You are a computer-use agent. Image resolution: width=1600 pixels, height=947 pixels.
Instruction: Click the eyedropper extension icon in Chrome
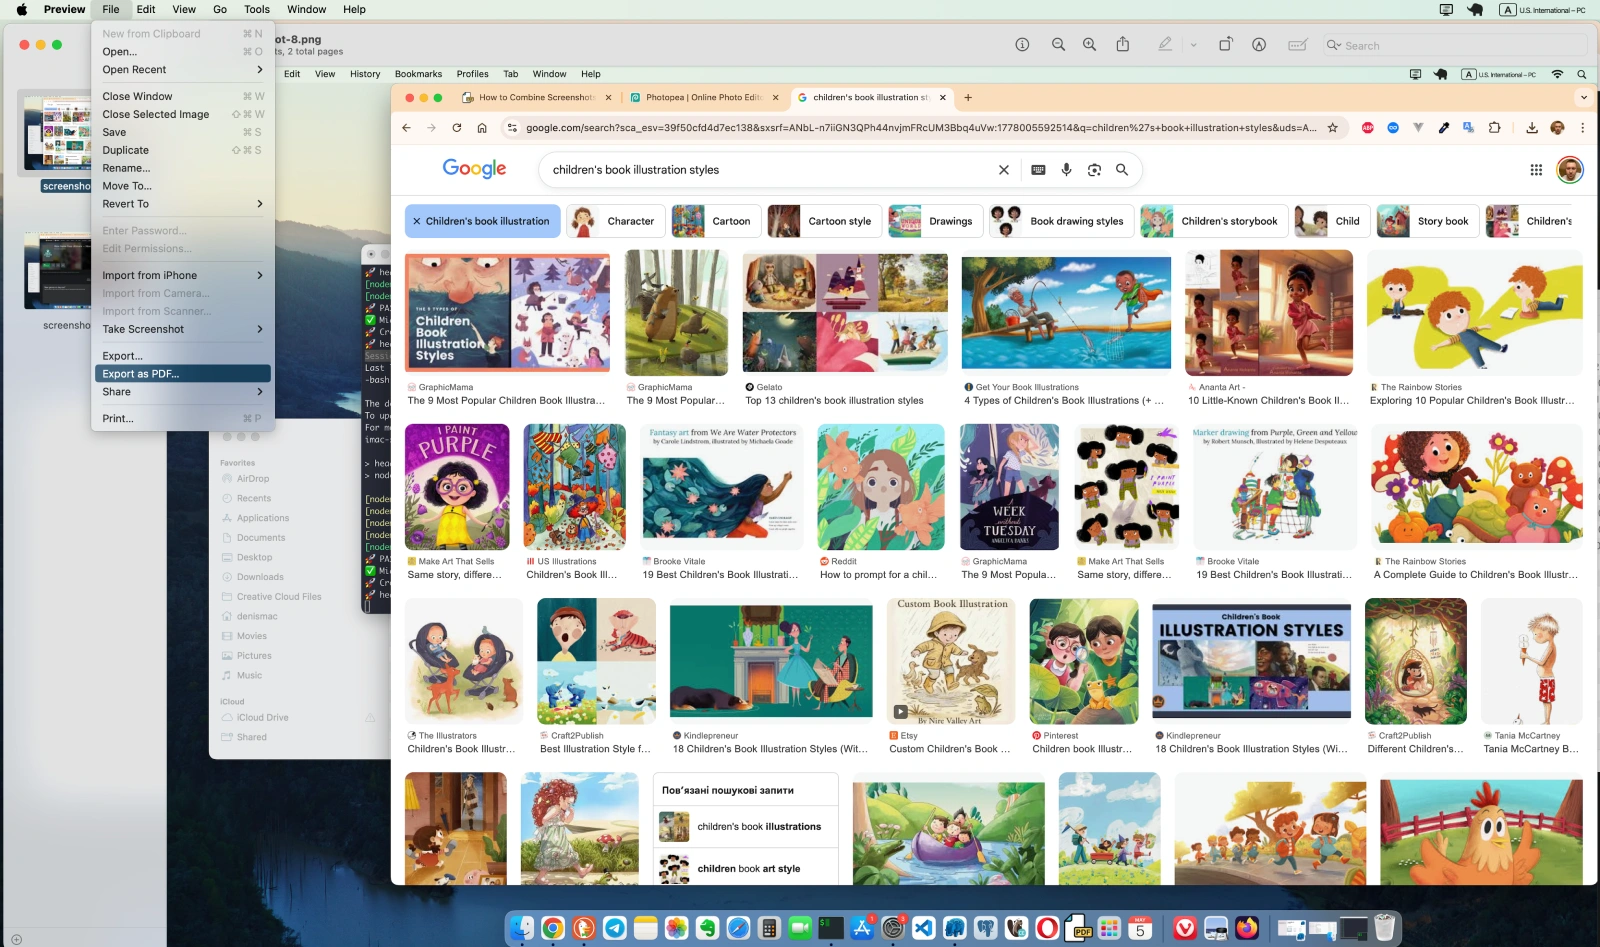point(1444,128)
